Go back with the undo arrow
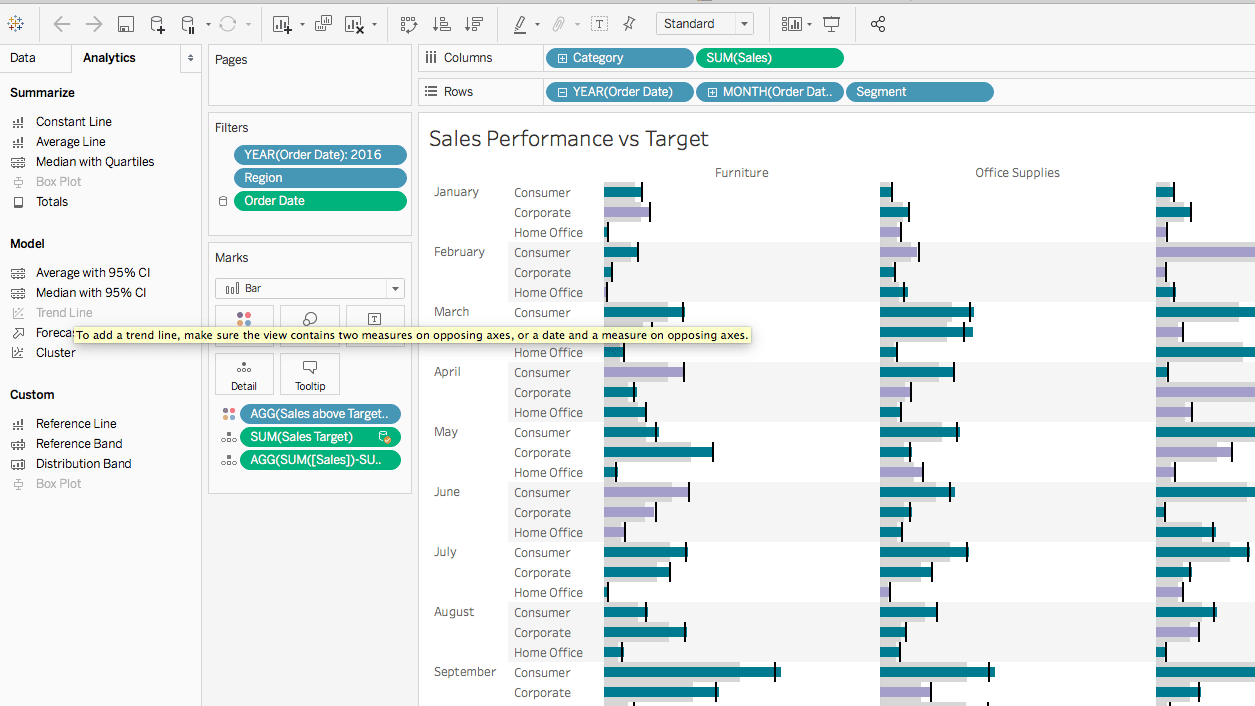The width and height of the screenshot is (1255, 706). coord(62,23)
